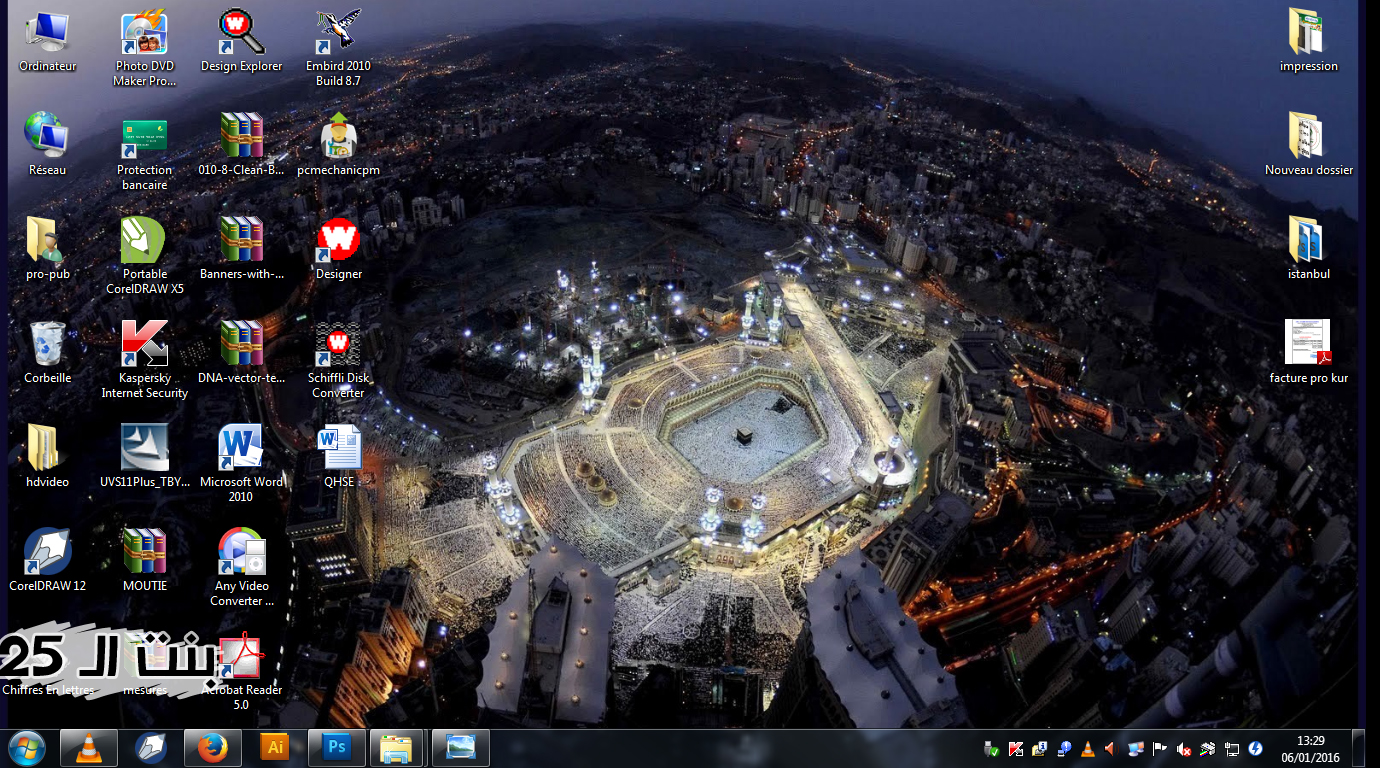Click Safely Remove Hardware tray icon
The image size is (1380, 768).
coord(991,749)
